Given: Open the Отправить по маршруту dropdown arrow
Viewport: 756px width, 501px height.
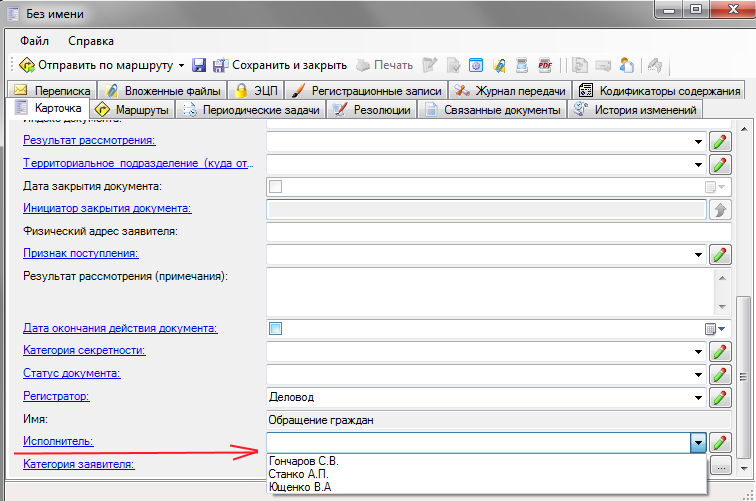Looking at the screenshot, I should pos(181,65).
